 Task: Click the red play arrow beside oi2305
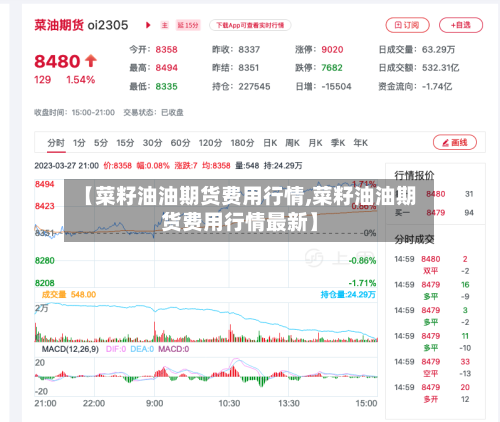pyautogui.click(x=148, y=25)
